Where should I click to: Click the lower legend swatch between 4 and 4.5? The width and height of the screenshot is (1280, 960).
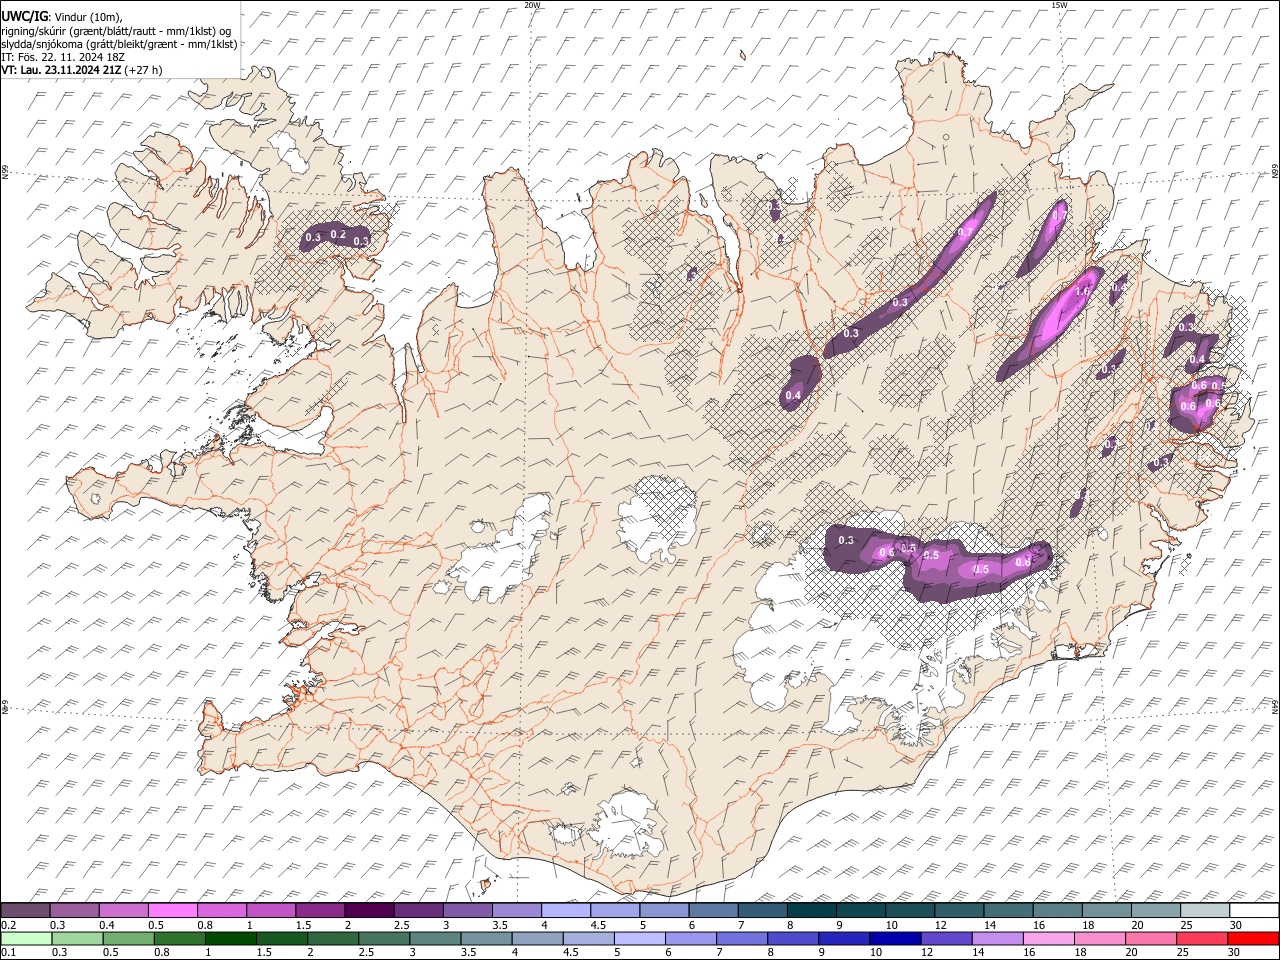537,938
